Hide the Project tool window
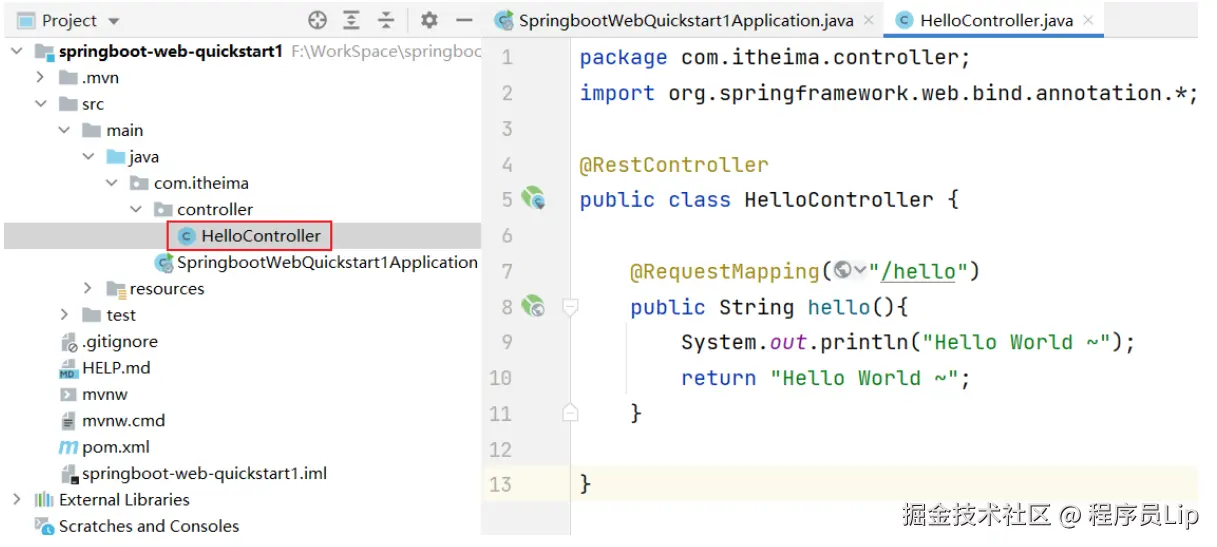 coord(464,20)
